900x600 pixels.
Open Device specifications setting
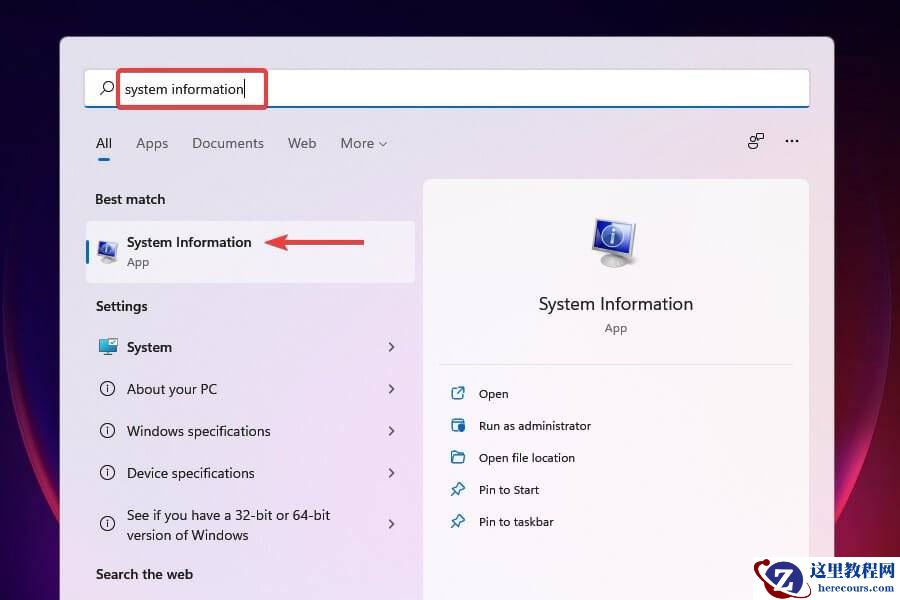pos(250,473)
